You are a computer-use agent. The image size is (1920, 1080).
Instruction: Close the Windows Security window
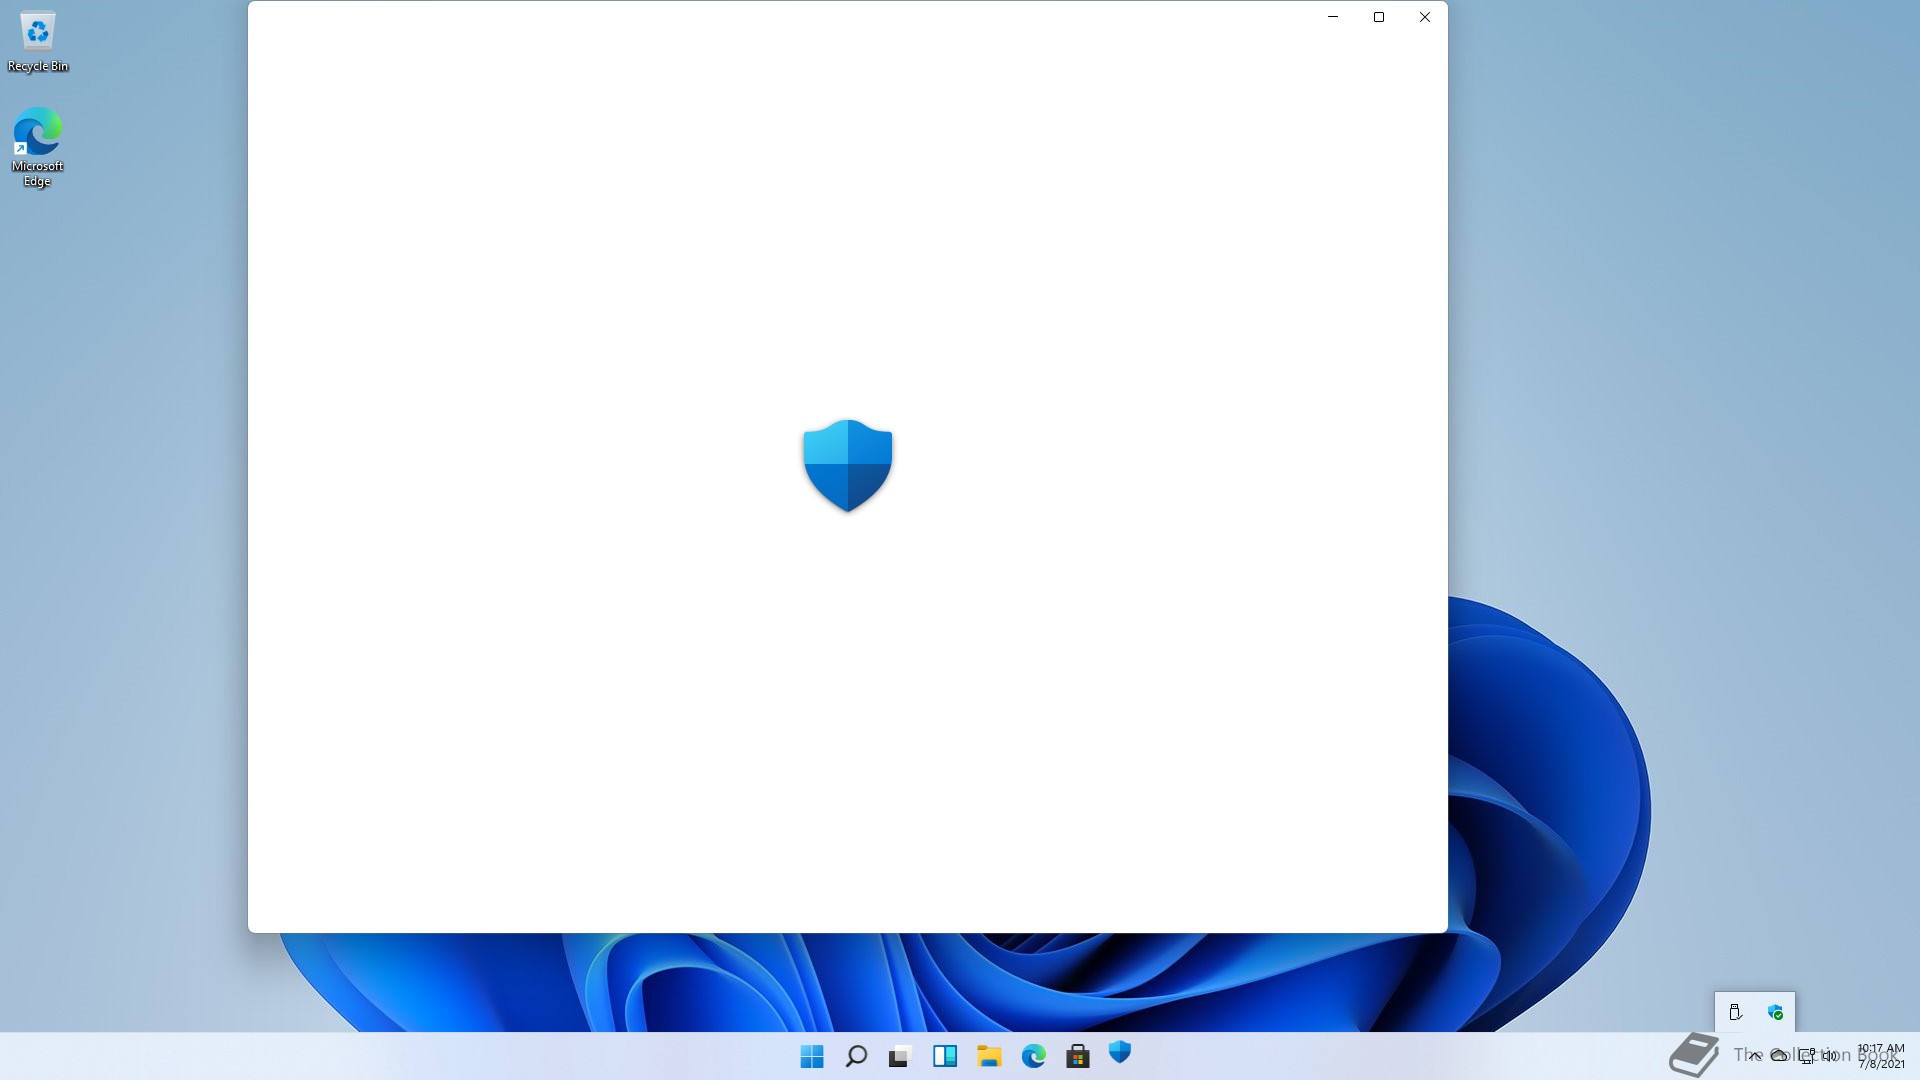point(1425,17)
